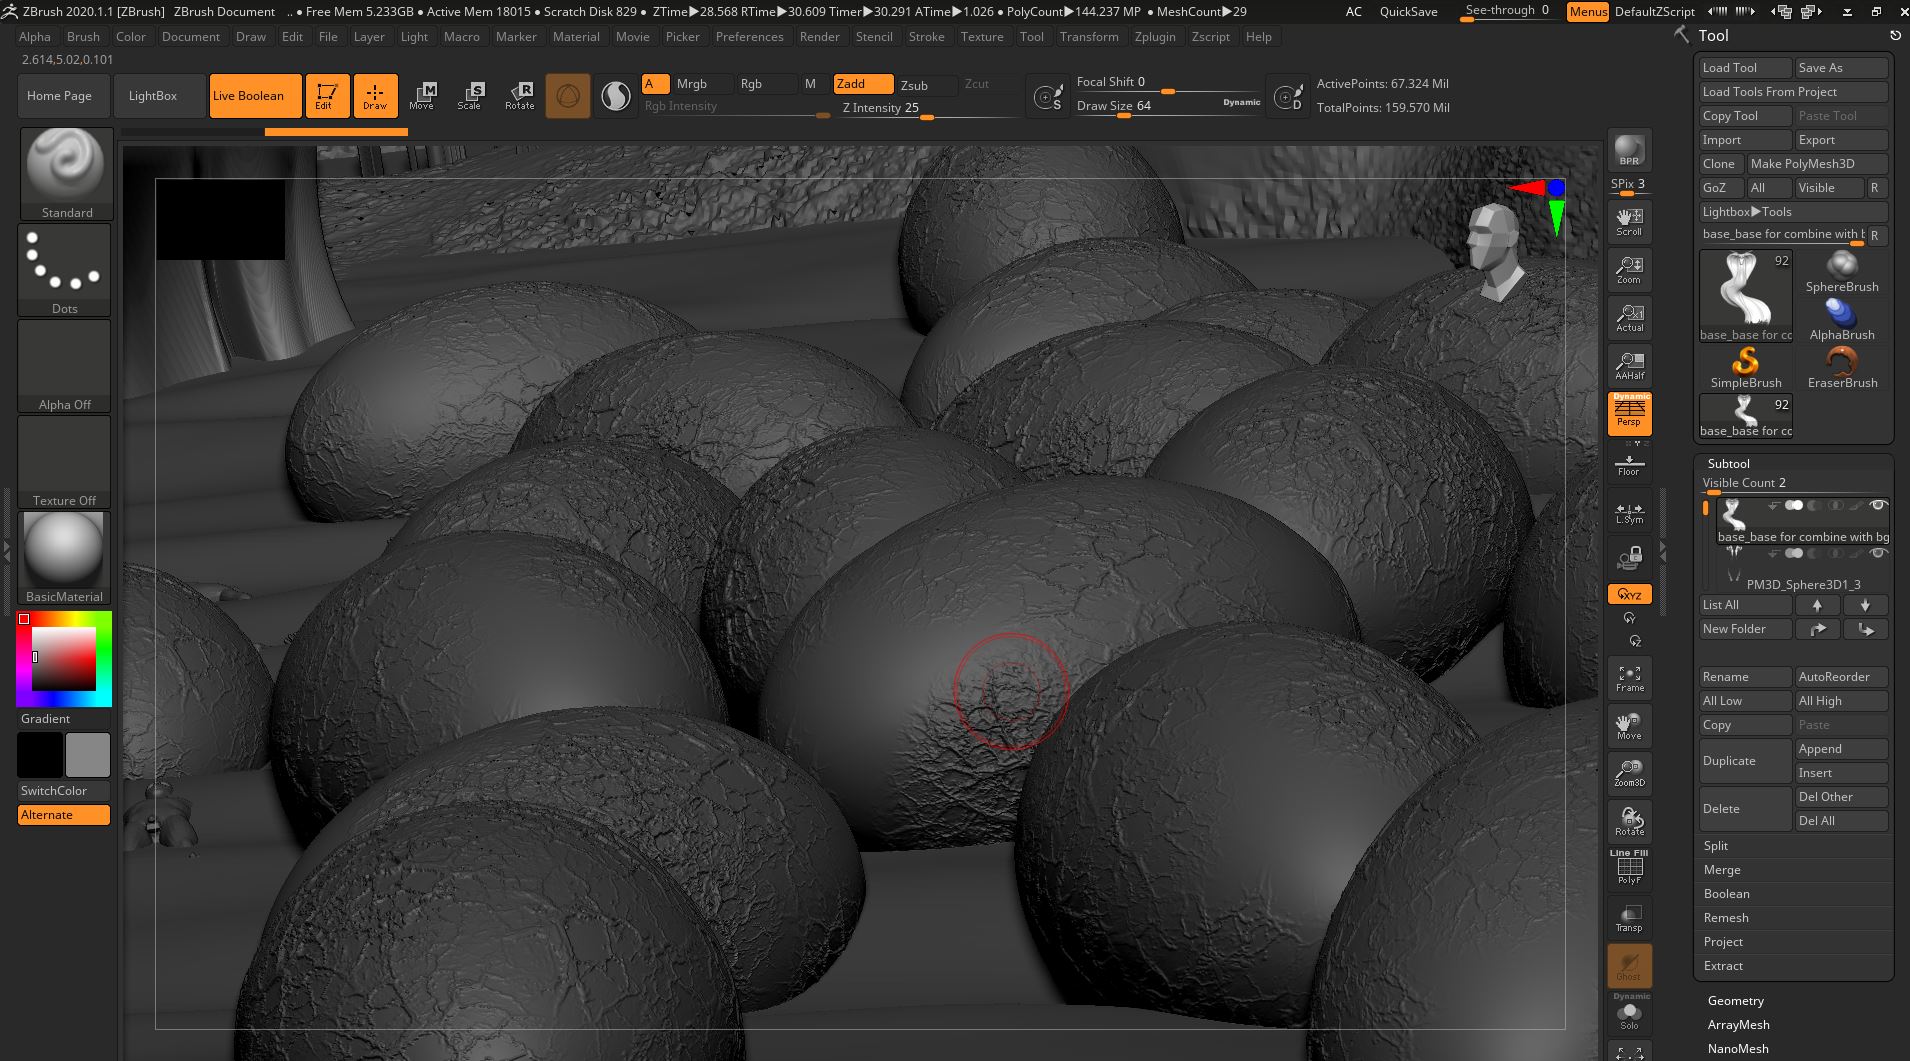Select the SimpleBrush tool
The width and height of the screenshot is (1910, 1061).
pos(1746,368)
